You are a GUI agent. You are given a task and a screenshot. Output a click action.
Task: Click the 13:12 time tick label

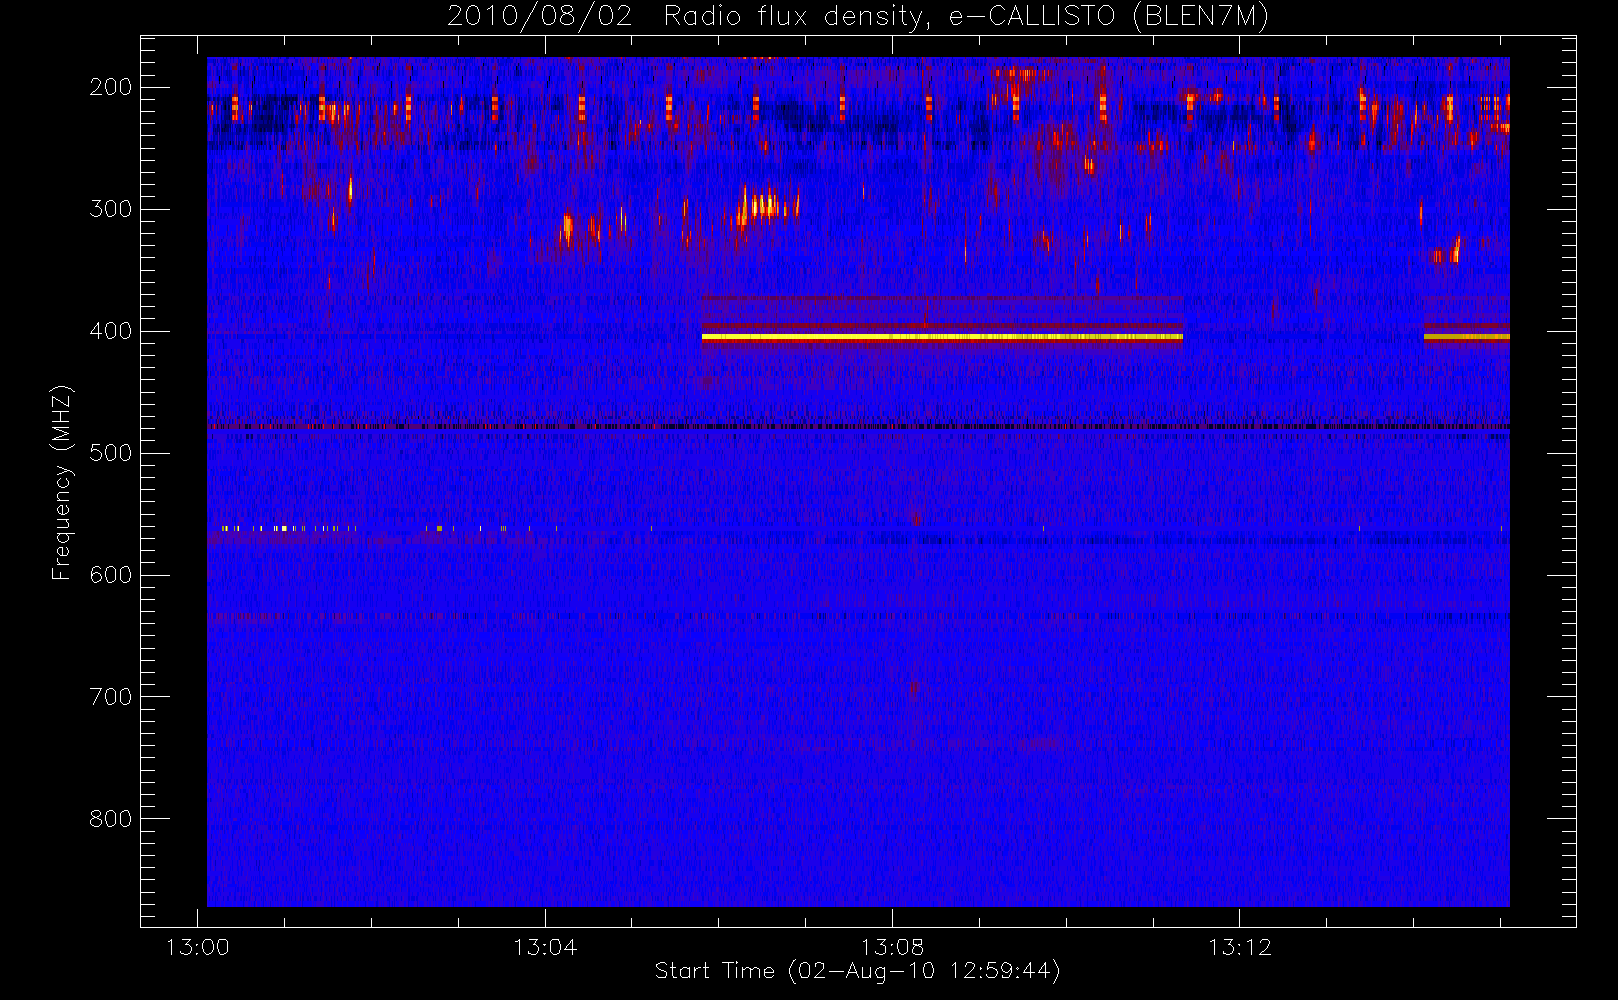click(1239, 947)
